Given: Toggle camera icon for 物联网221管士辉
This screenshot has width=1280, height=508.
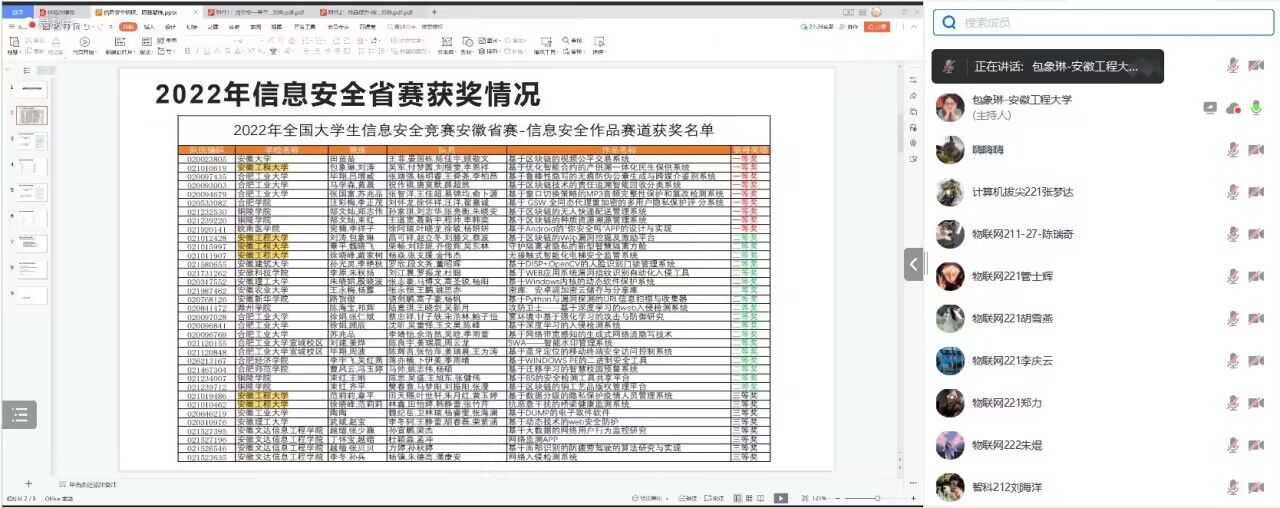Looking at the screenshot, I should point(1256,276).
